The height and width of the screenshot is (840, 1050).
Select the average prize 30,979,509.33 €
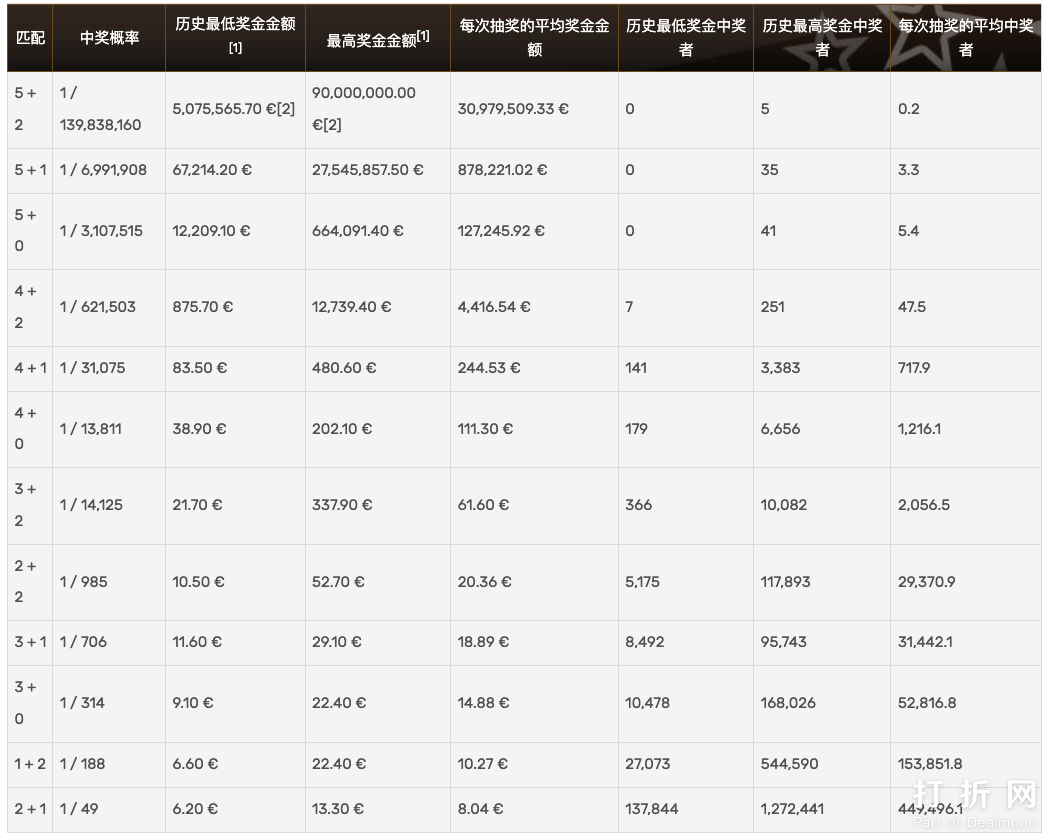point(513,109)
